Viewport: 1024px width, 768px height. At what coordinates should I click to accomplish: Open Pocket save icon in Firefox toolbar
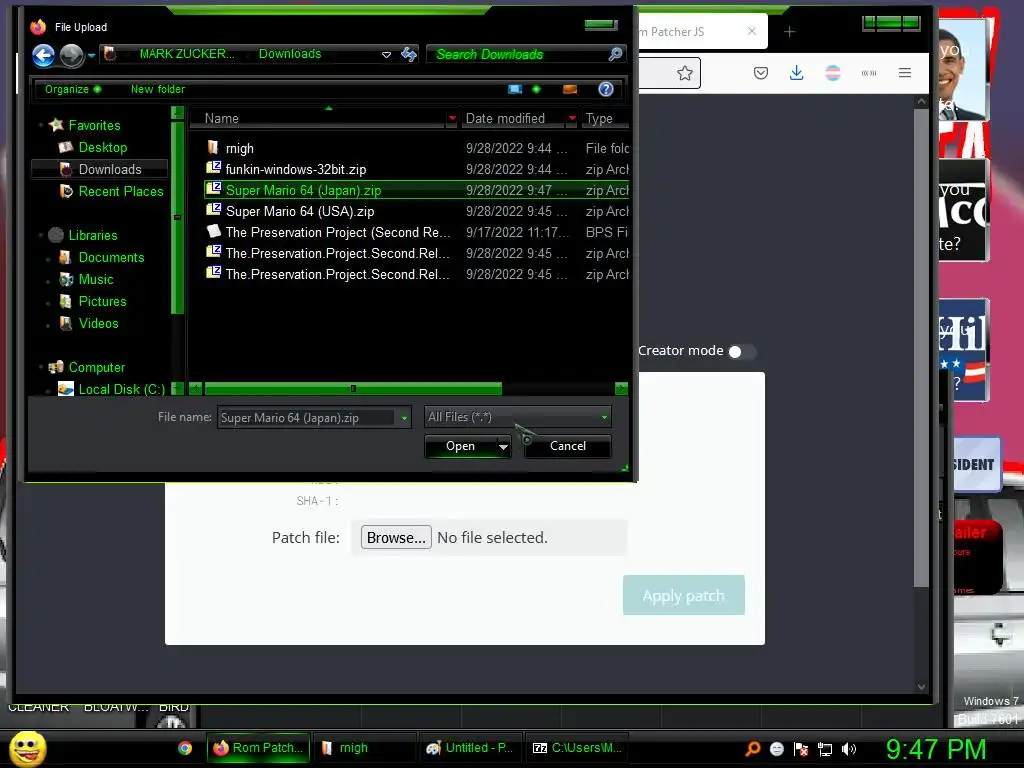click(760, 73)
